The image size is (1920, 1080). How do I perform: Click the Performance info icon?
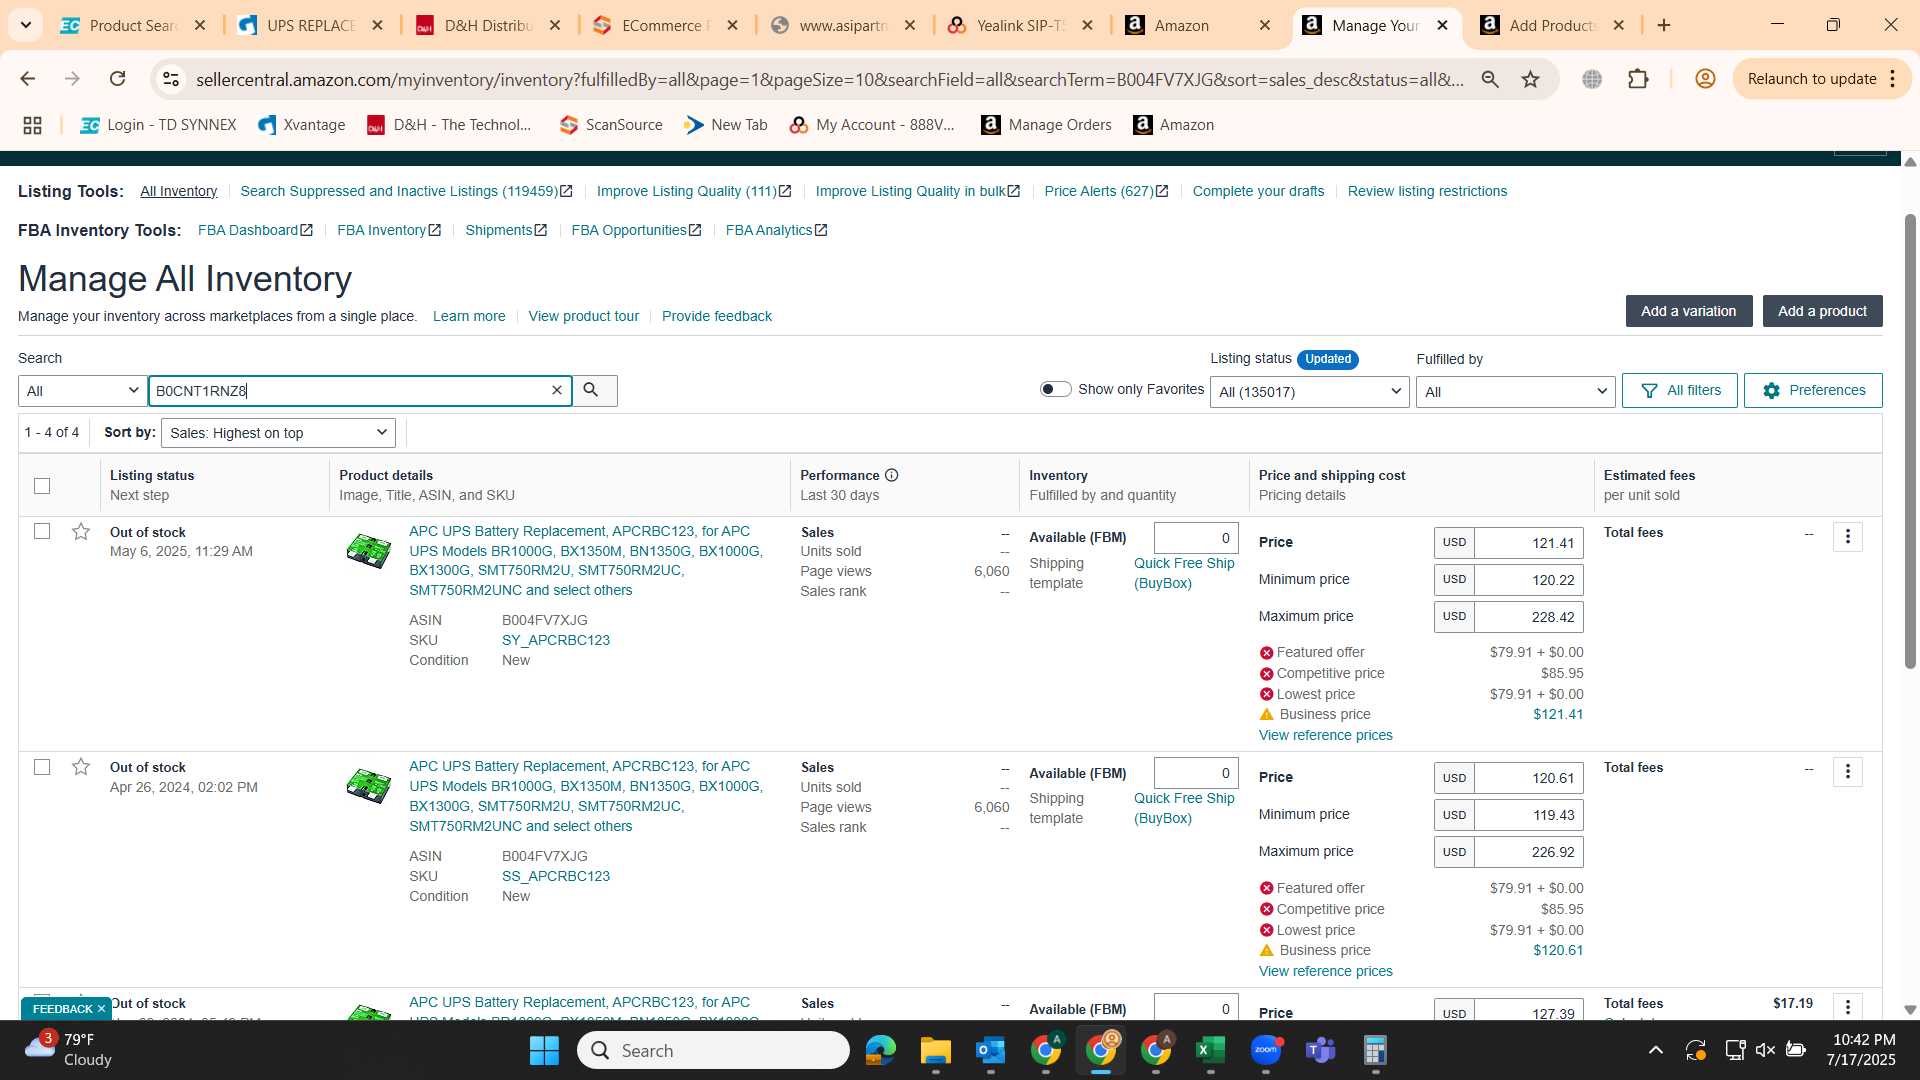coord(891,475)
